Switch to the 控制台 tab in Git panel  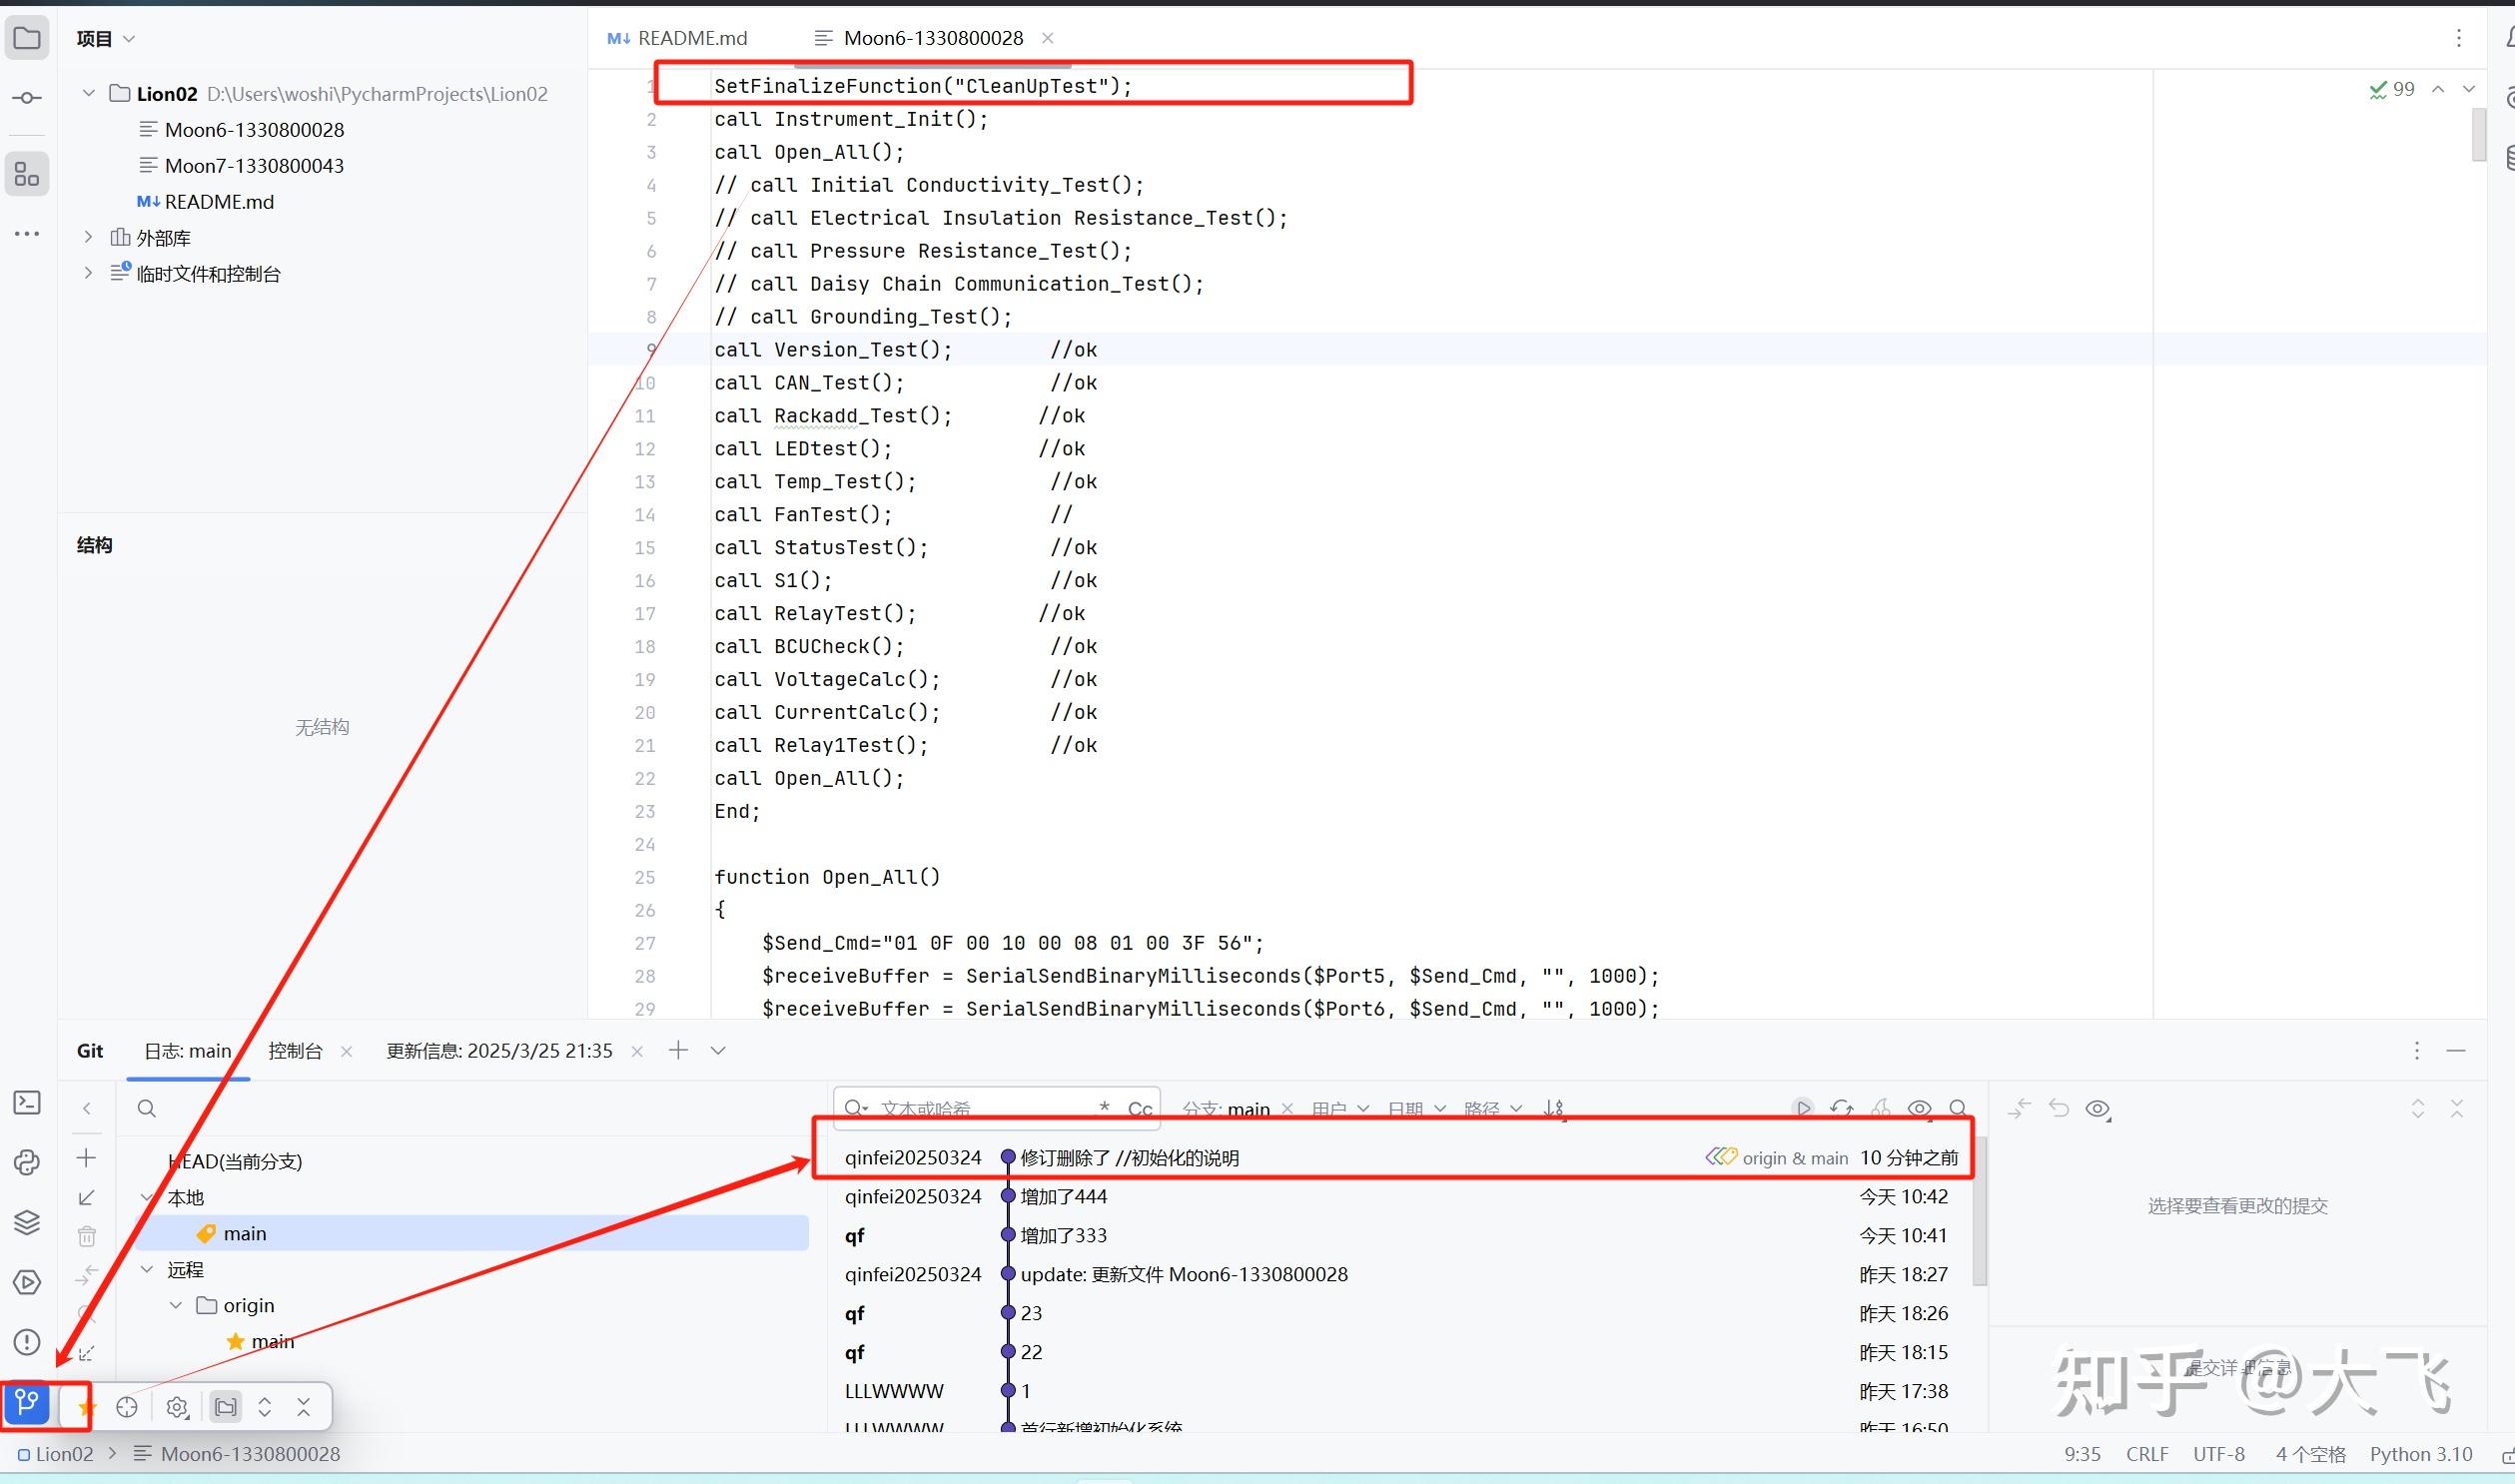(295, 1050)
